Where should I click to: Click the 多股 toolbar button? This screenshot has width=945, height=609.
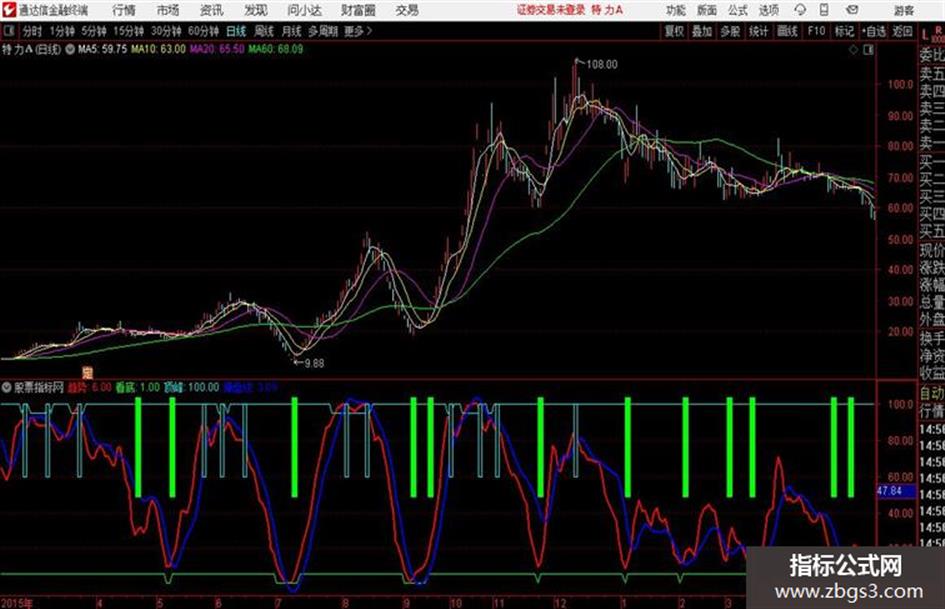730,31
